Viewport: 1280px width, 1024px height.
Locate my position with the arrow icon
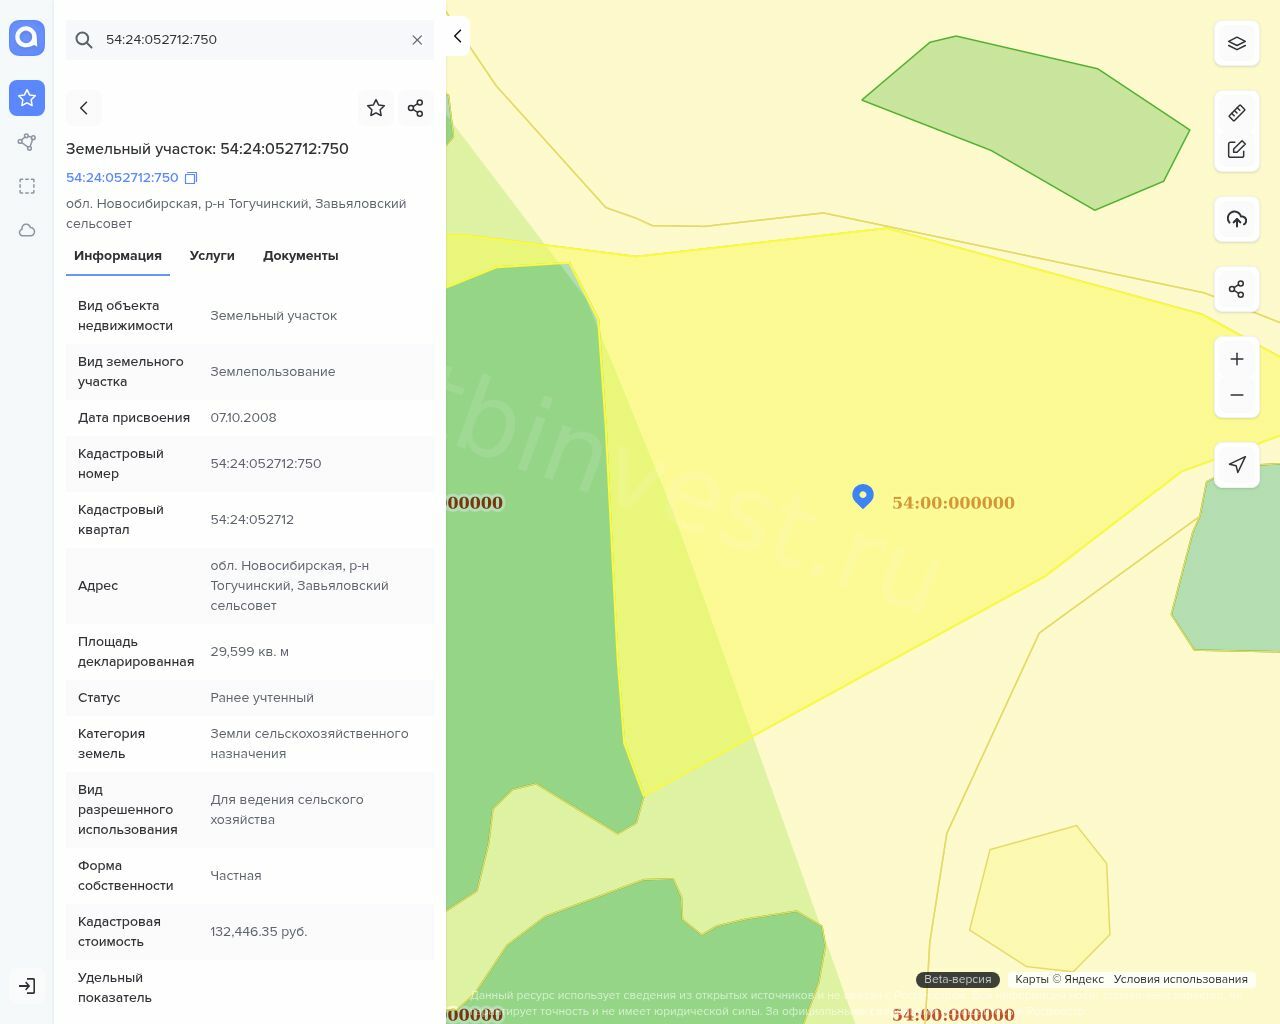coord(1237,465)
